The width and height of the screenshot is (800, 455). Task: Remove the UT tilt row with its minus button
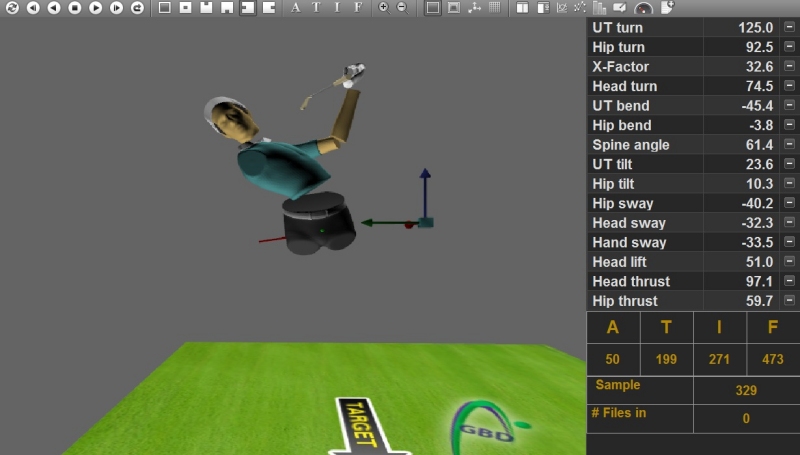pos(789,164)
